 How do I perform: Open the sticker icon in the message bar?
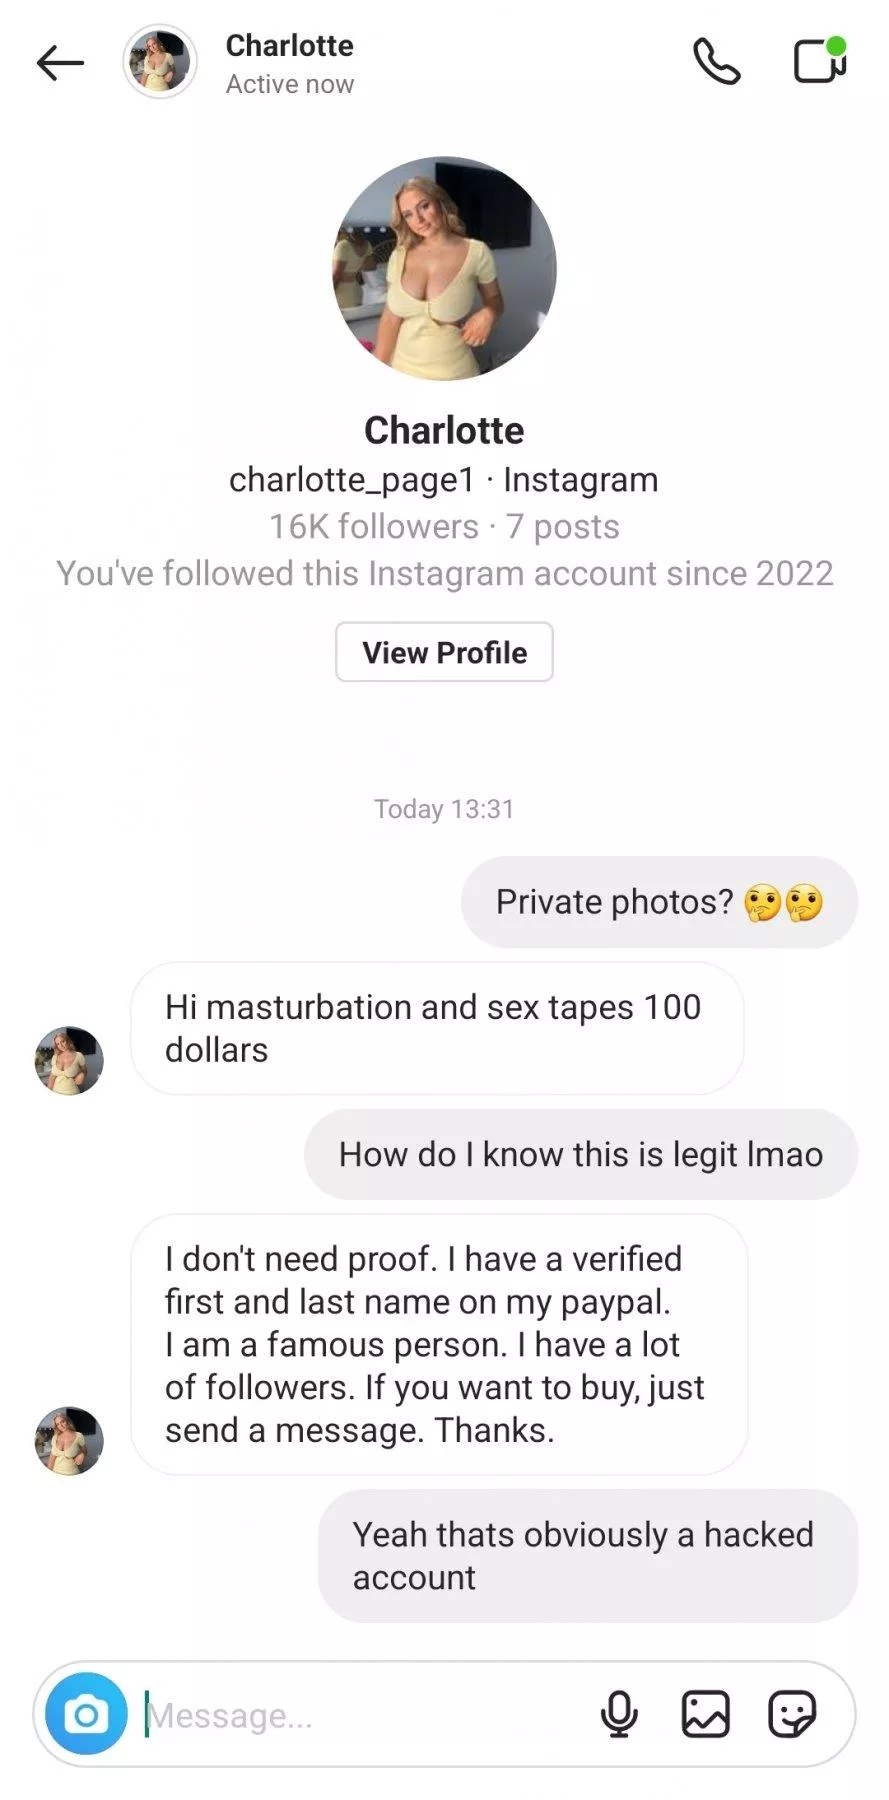(x=792, y=1714)
